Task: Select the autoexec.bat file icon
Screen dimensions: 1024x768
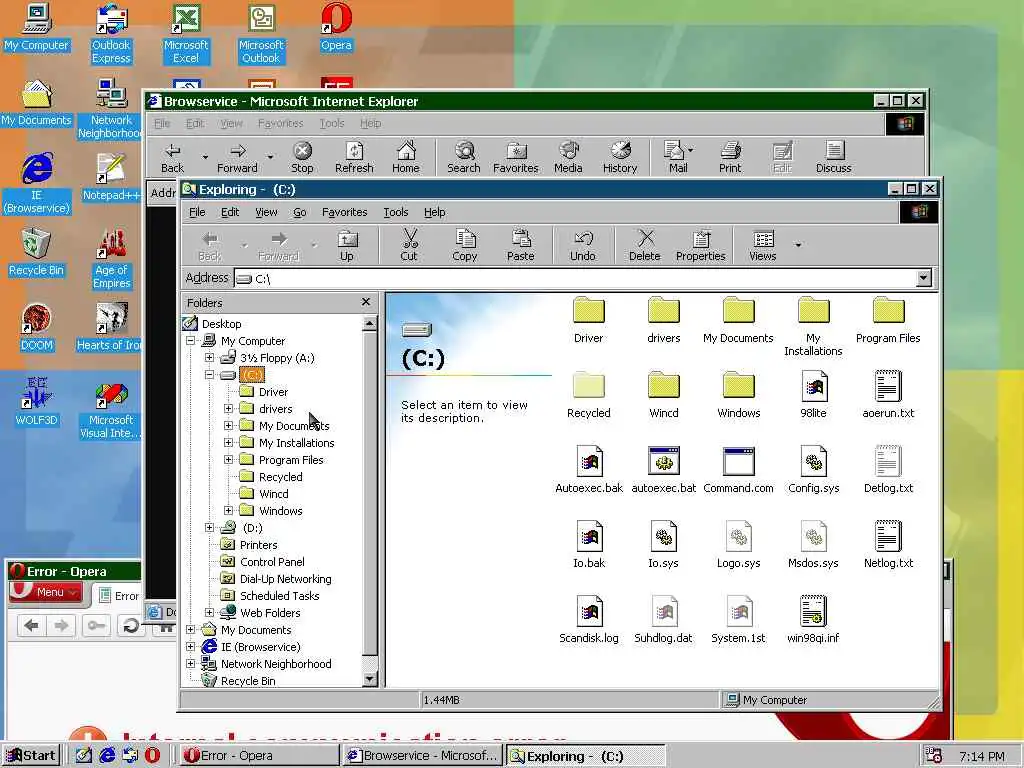Action: click(x=664, y=470)
